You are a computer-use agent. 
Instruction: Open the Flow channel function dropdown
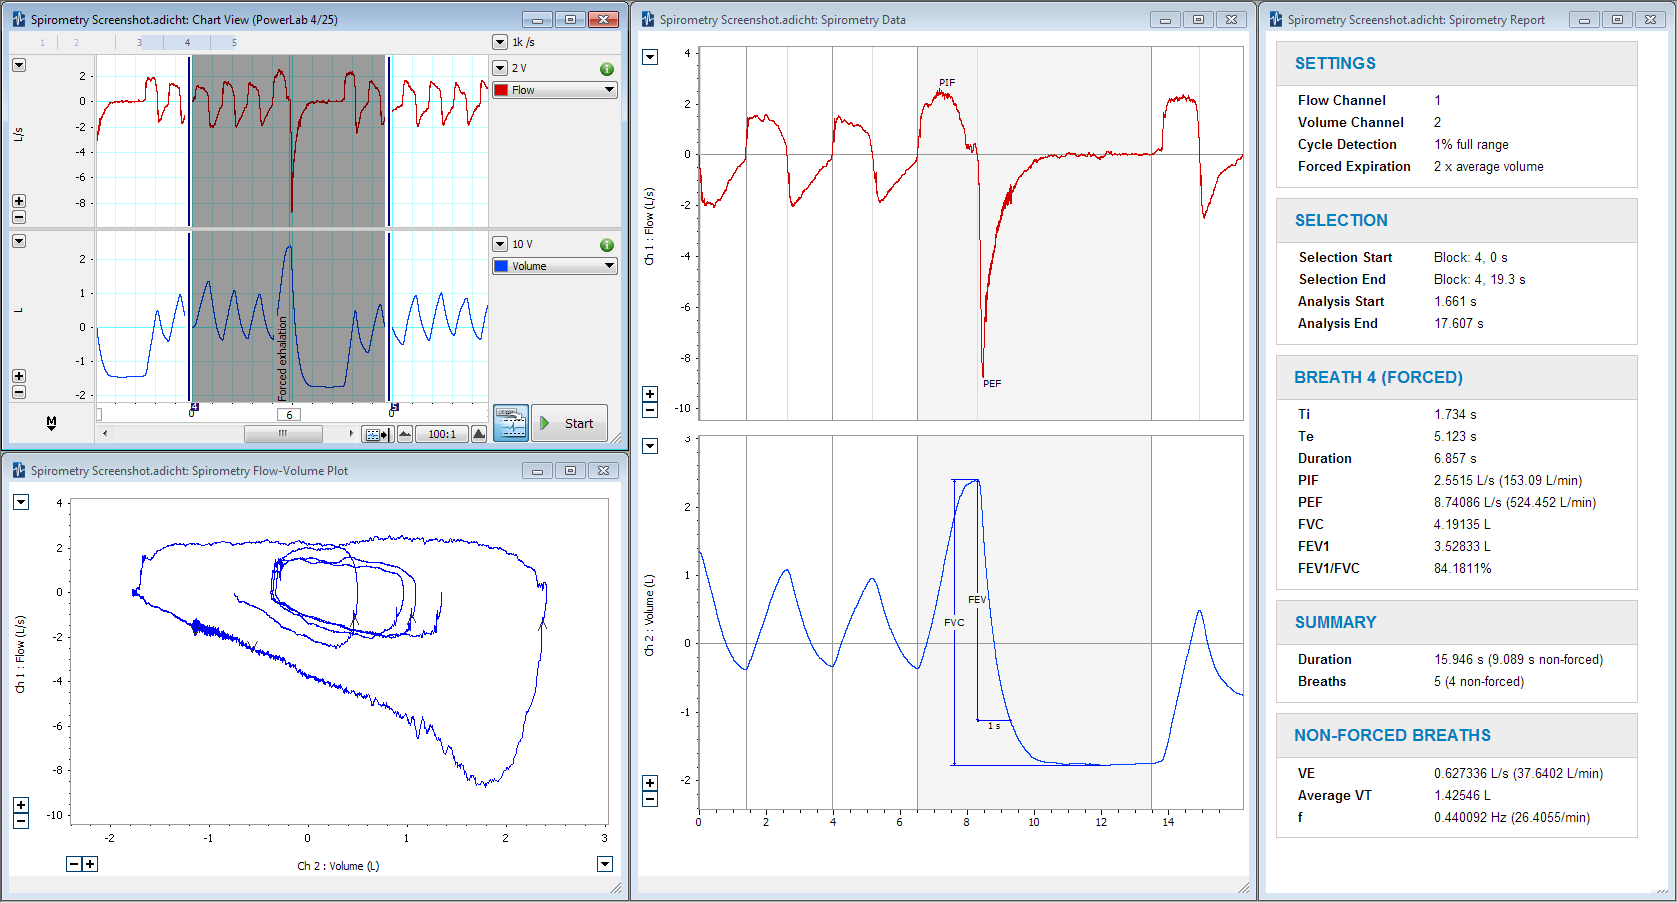pos(555,90)
